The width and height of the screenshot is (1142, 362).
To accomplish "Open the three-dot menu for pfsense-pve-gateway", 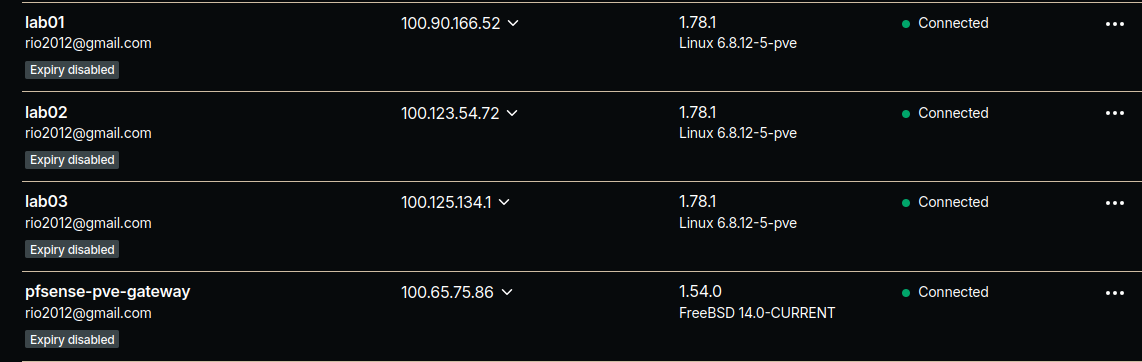I will point(1114,293).
